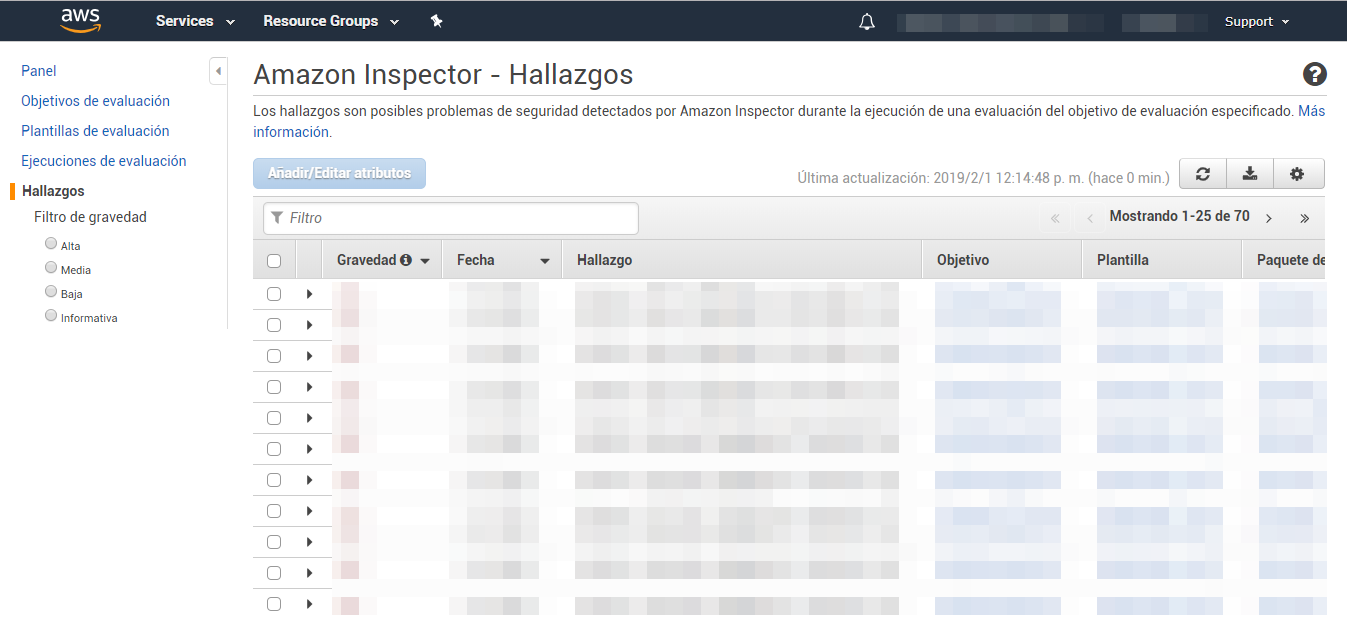The image size is (1347, 619).
Task: Jump to the last results page
Action: tap(1304, 218)
